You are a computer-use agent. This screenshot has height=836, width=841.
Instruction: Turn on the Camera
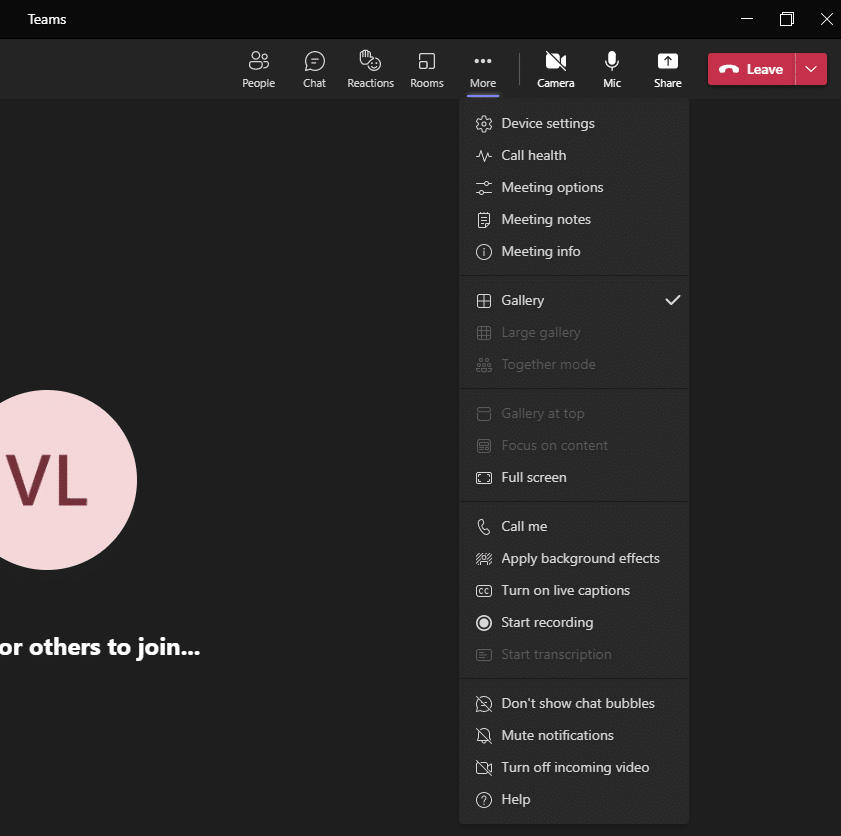click(x=555, y=68)
